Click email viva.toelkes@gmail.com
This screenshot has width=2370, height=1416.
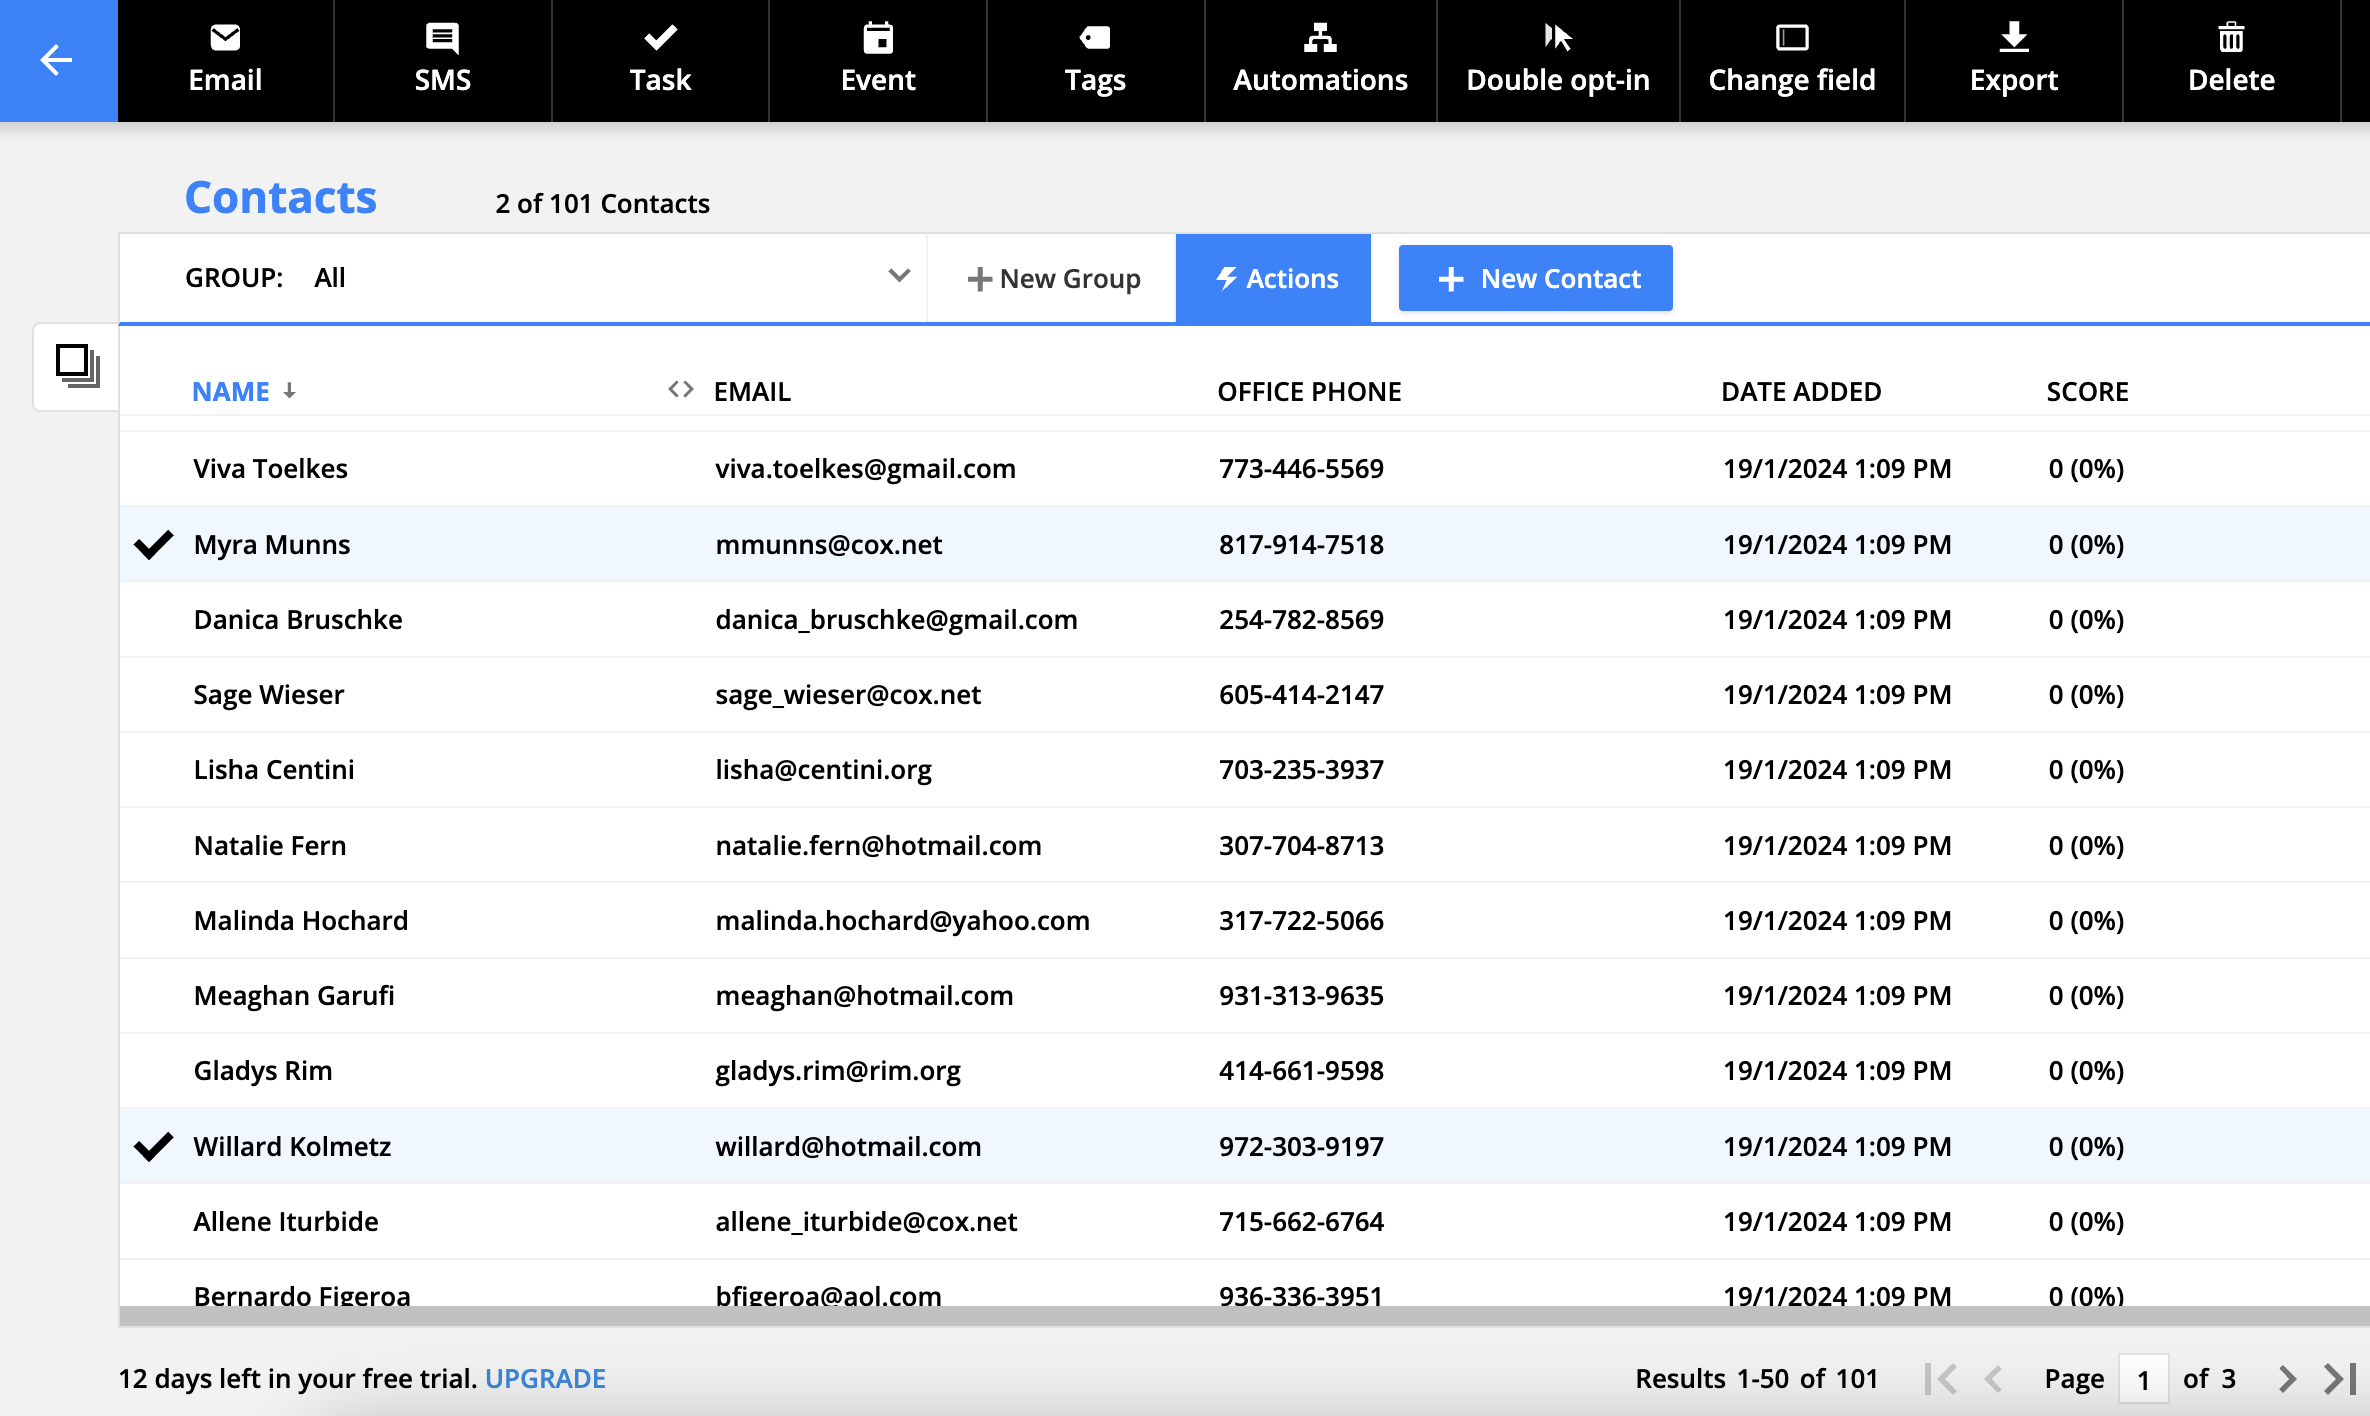(x=865, y=468)
